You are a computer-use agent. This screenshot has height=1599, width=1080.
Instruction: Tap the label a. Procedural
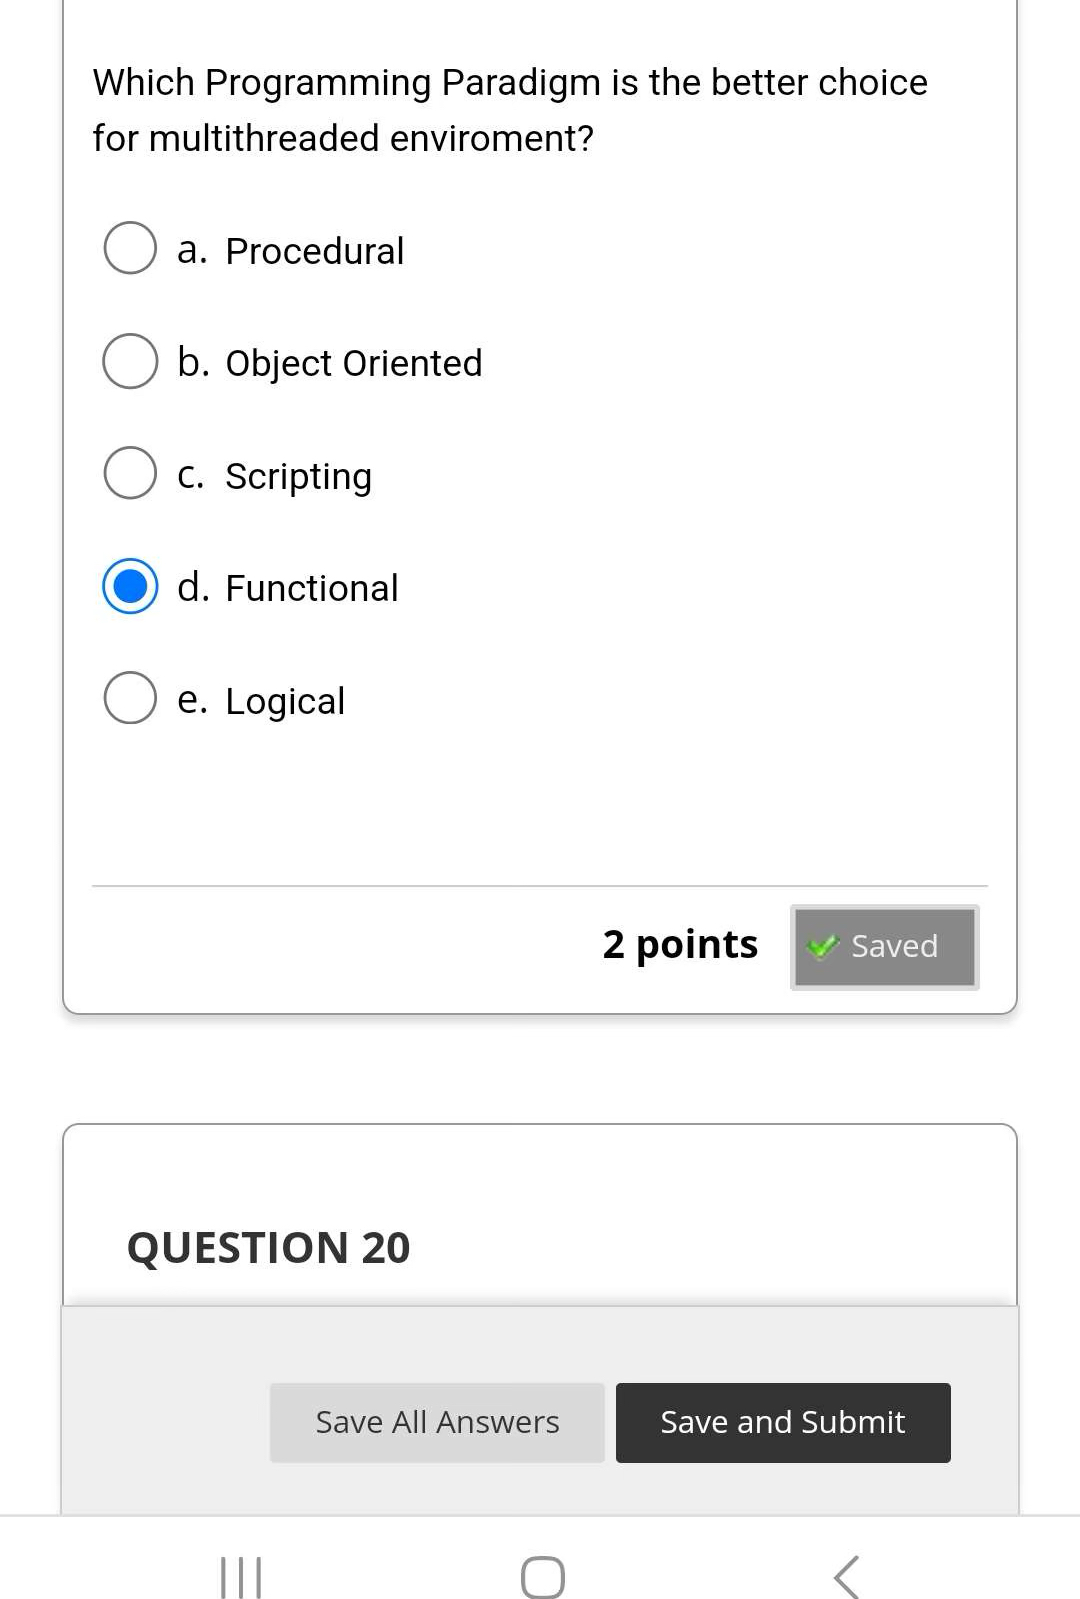click(x=289, y=250)
